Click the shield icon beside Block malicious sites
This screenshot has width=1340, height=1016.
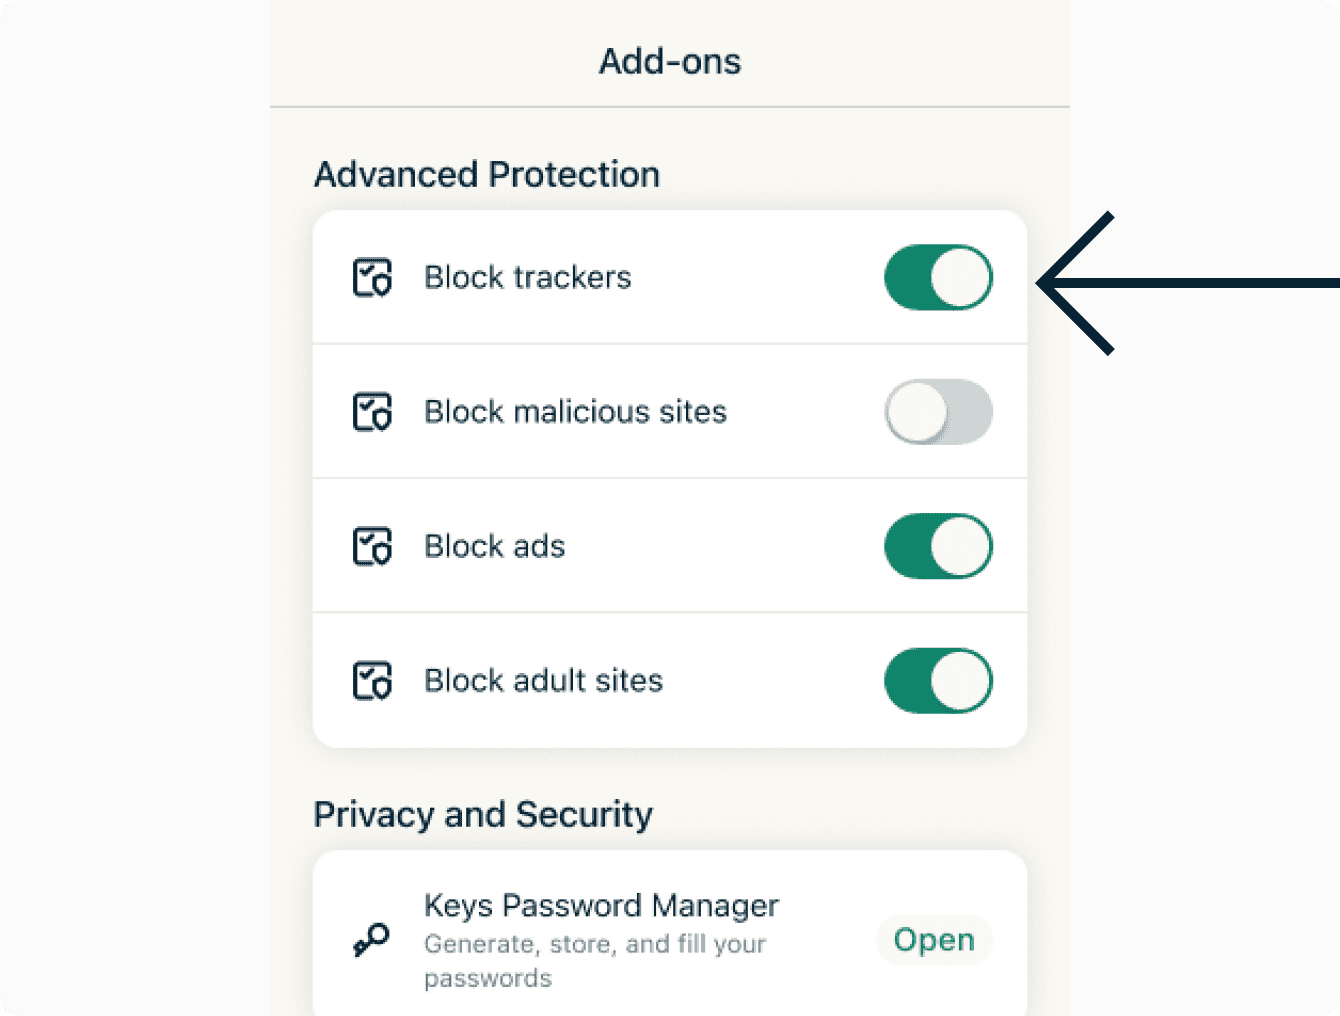point(372,412)
